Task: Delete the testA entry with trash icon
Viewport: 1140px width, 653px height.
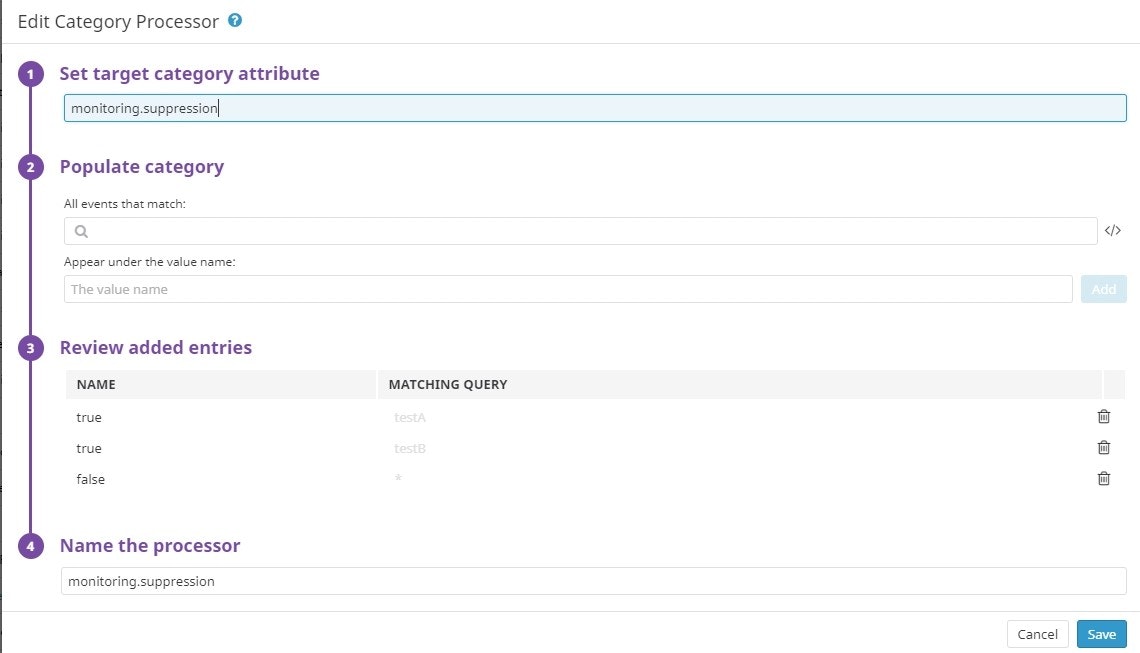Action: tap(1104, 416)
